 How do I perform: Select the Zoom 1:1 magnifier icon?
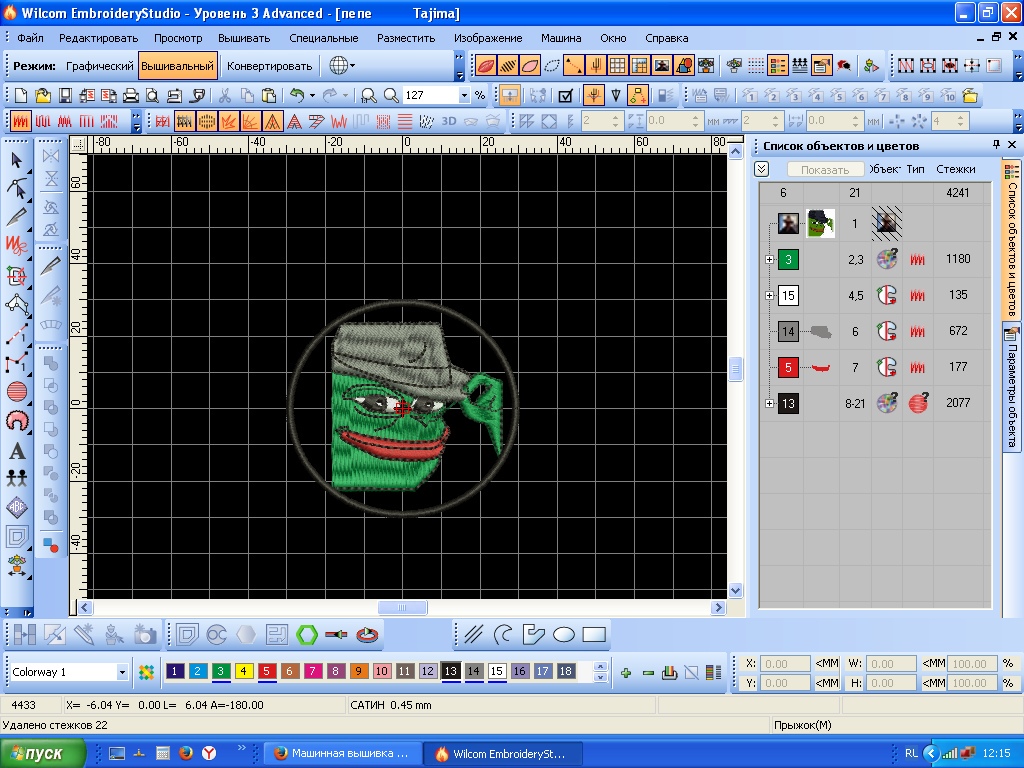pos(369,96)
